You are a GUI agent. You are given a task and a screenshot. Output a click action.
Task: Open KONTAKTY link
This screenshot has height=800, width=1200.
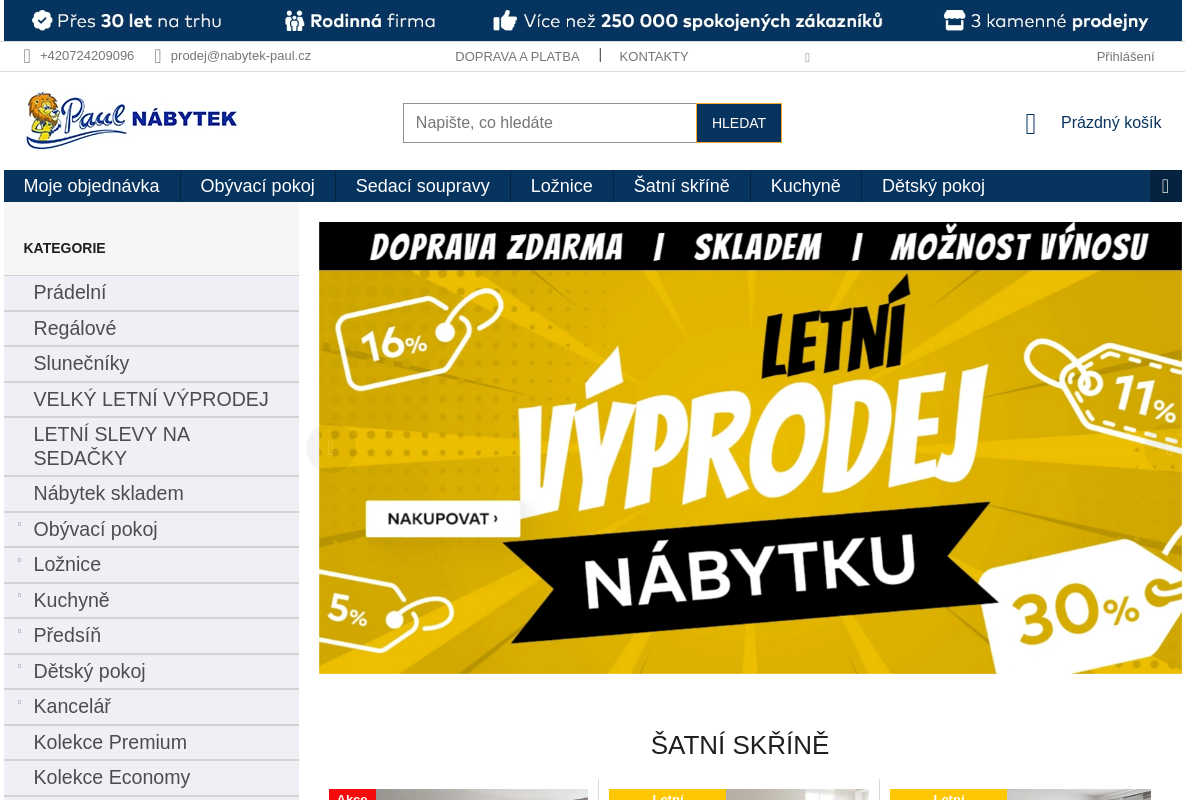654,57
